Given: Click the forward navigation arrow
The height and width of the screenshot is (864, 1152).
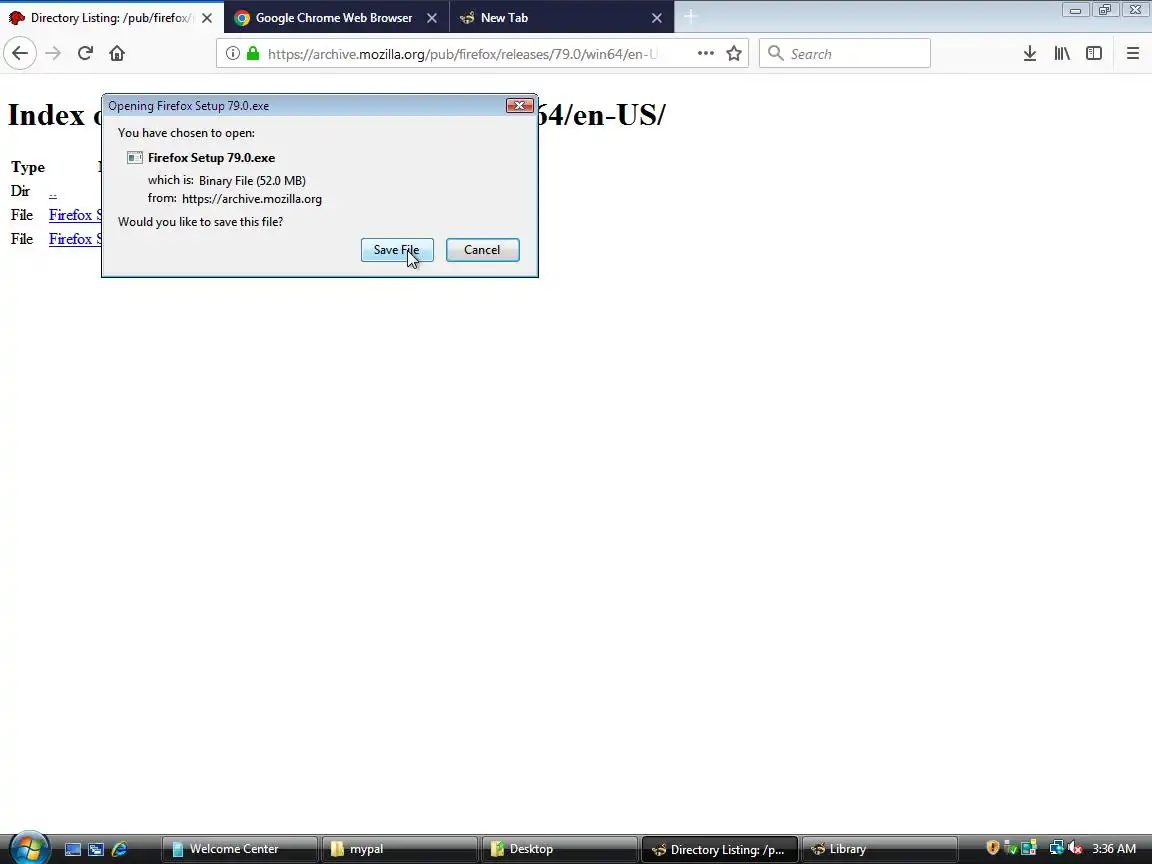Looking at the screenshot, I should [x=53, y=53].
